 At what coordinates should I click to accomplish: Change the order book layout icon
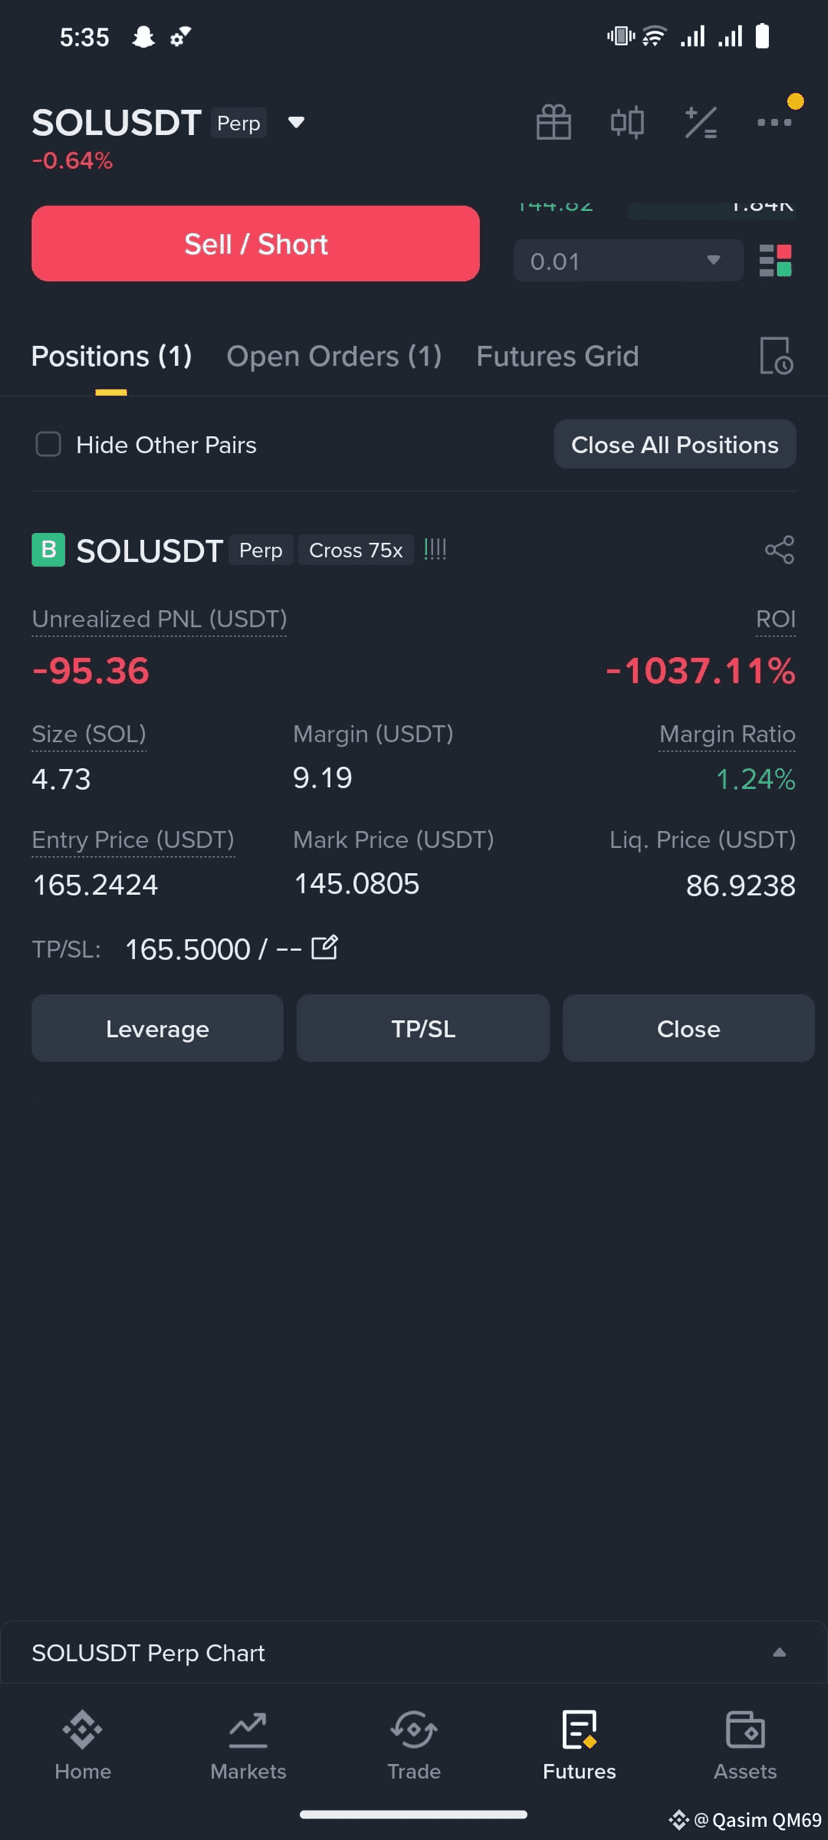pyautogui.click(x=775, y=261)
